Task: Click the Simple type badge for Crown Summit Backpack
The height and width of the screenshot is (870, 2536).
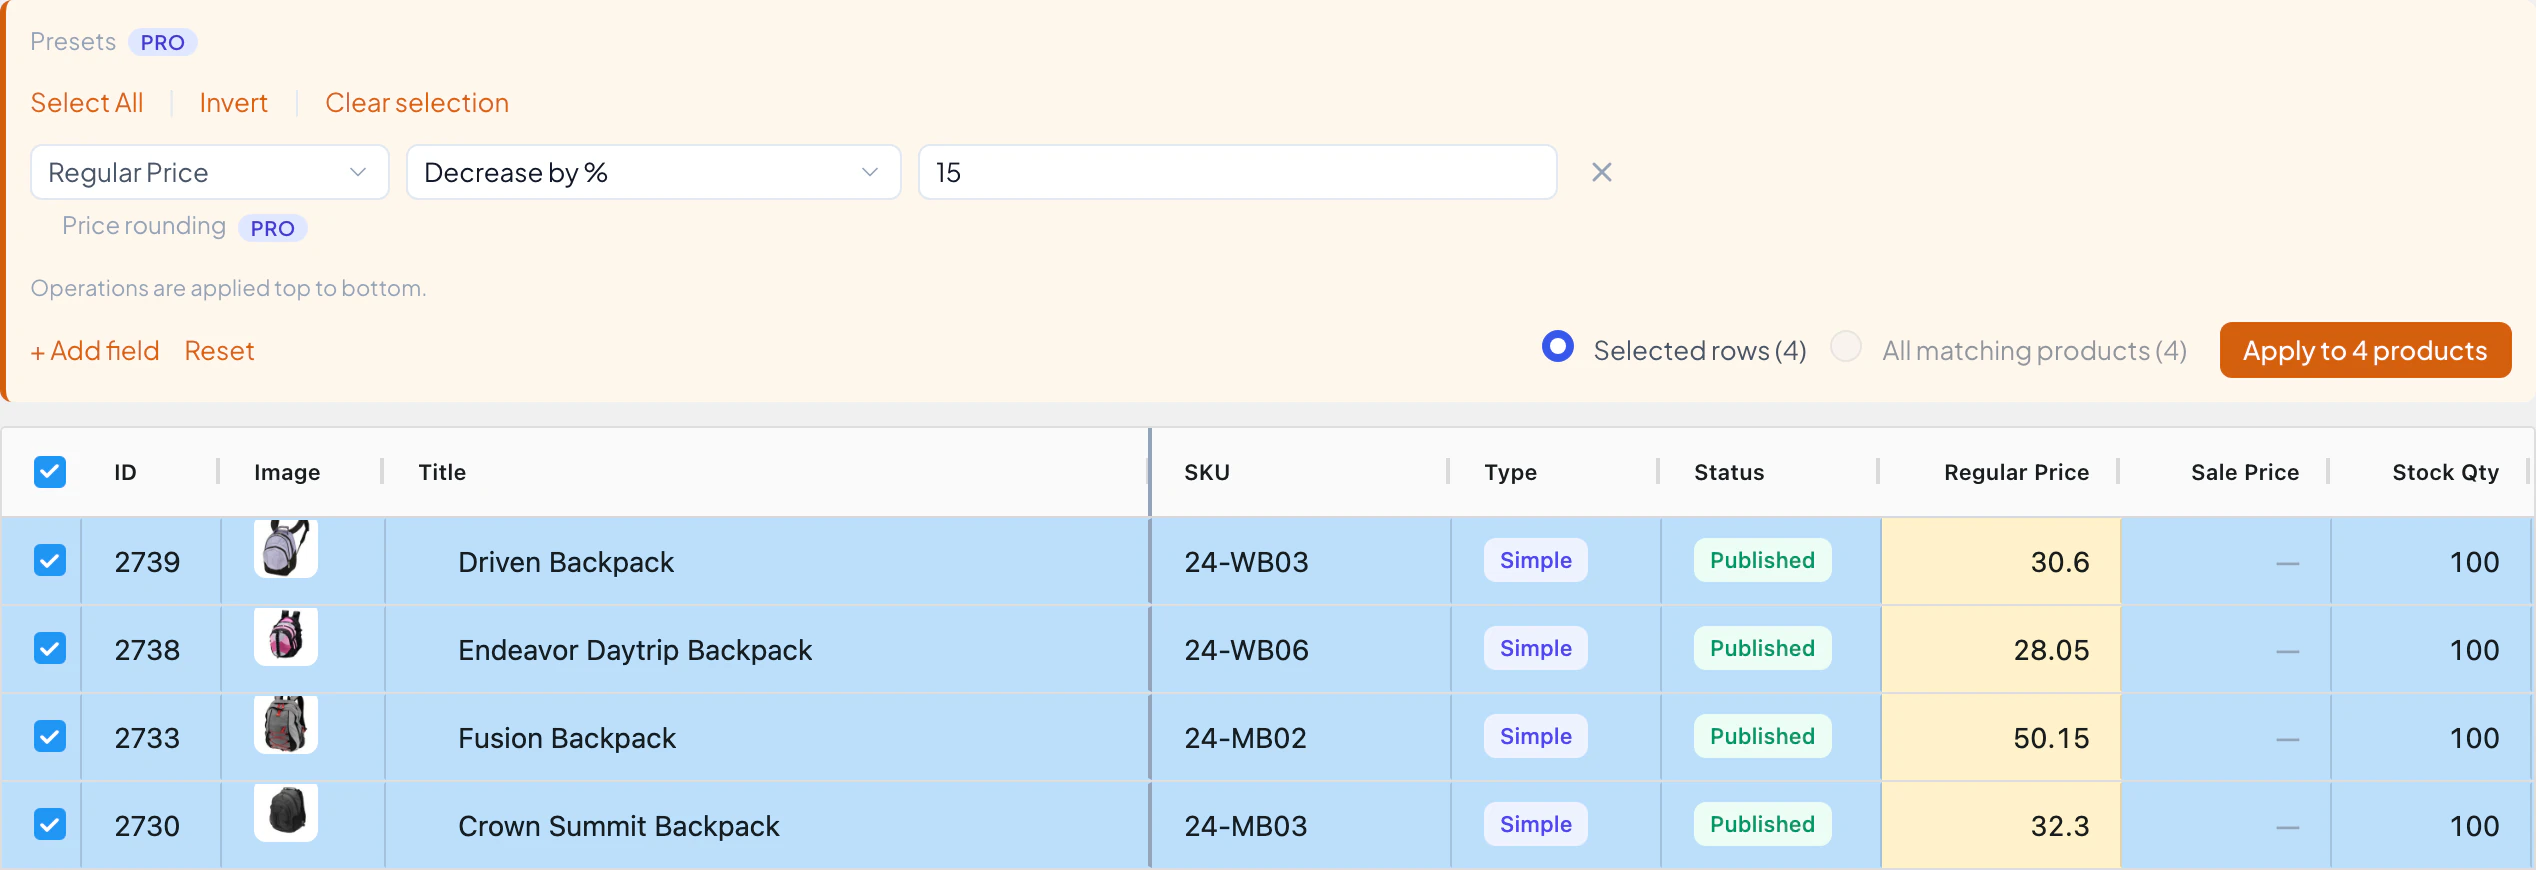Action: pos(1535,824)
